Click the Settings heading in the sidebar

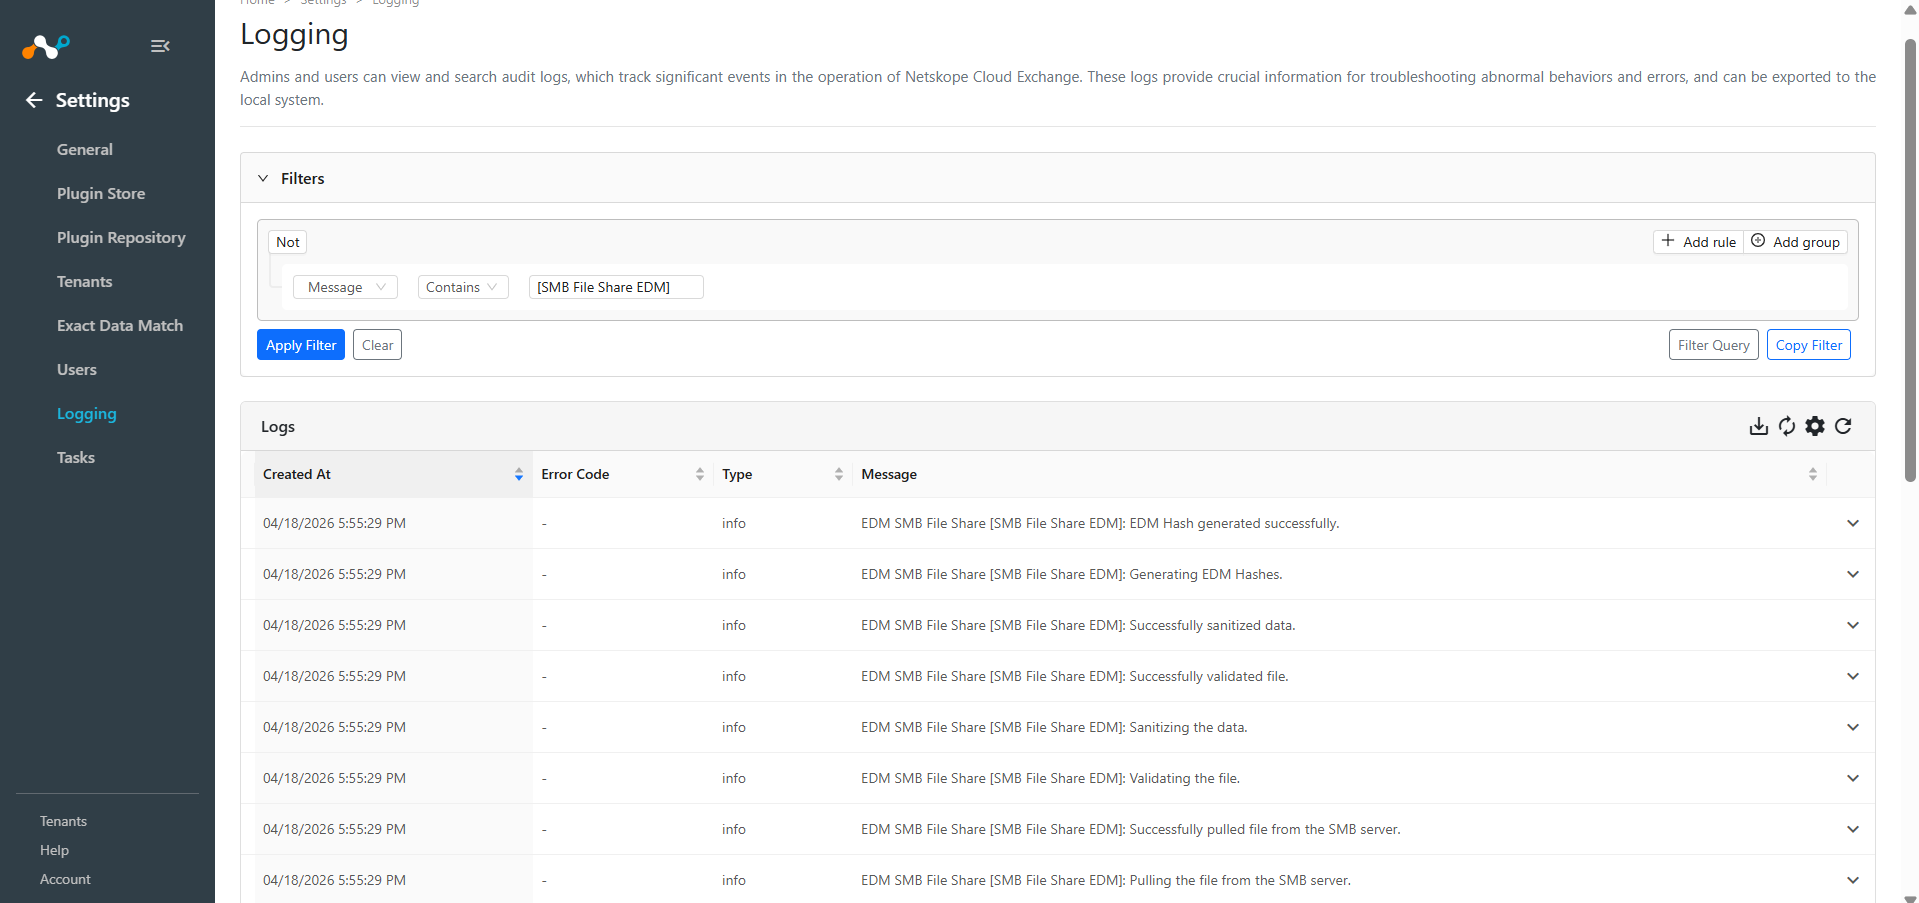[93, 100]
